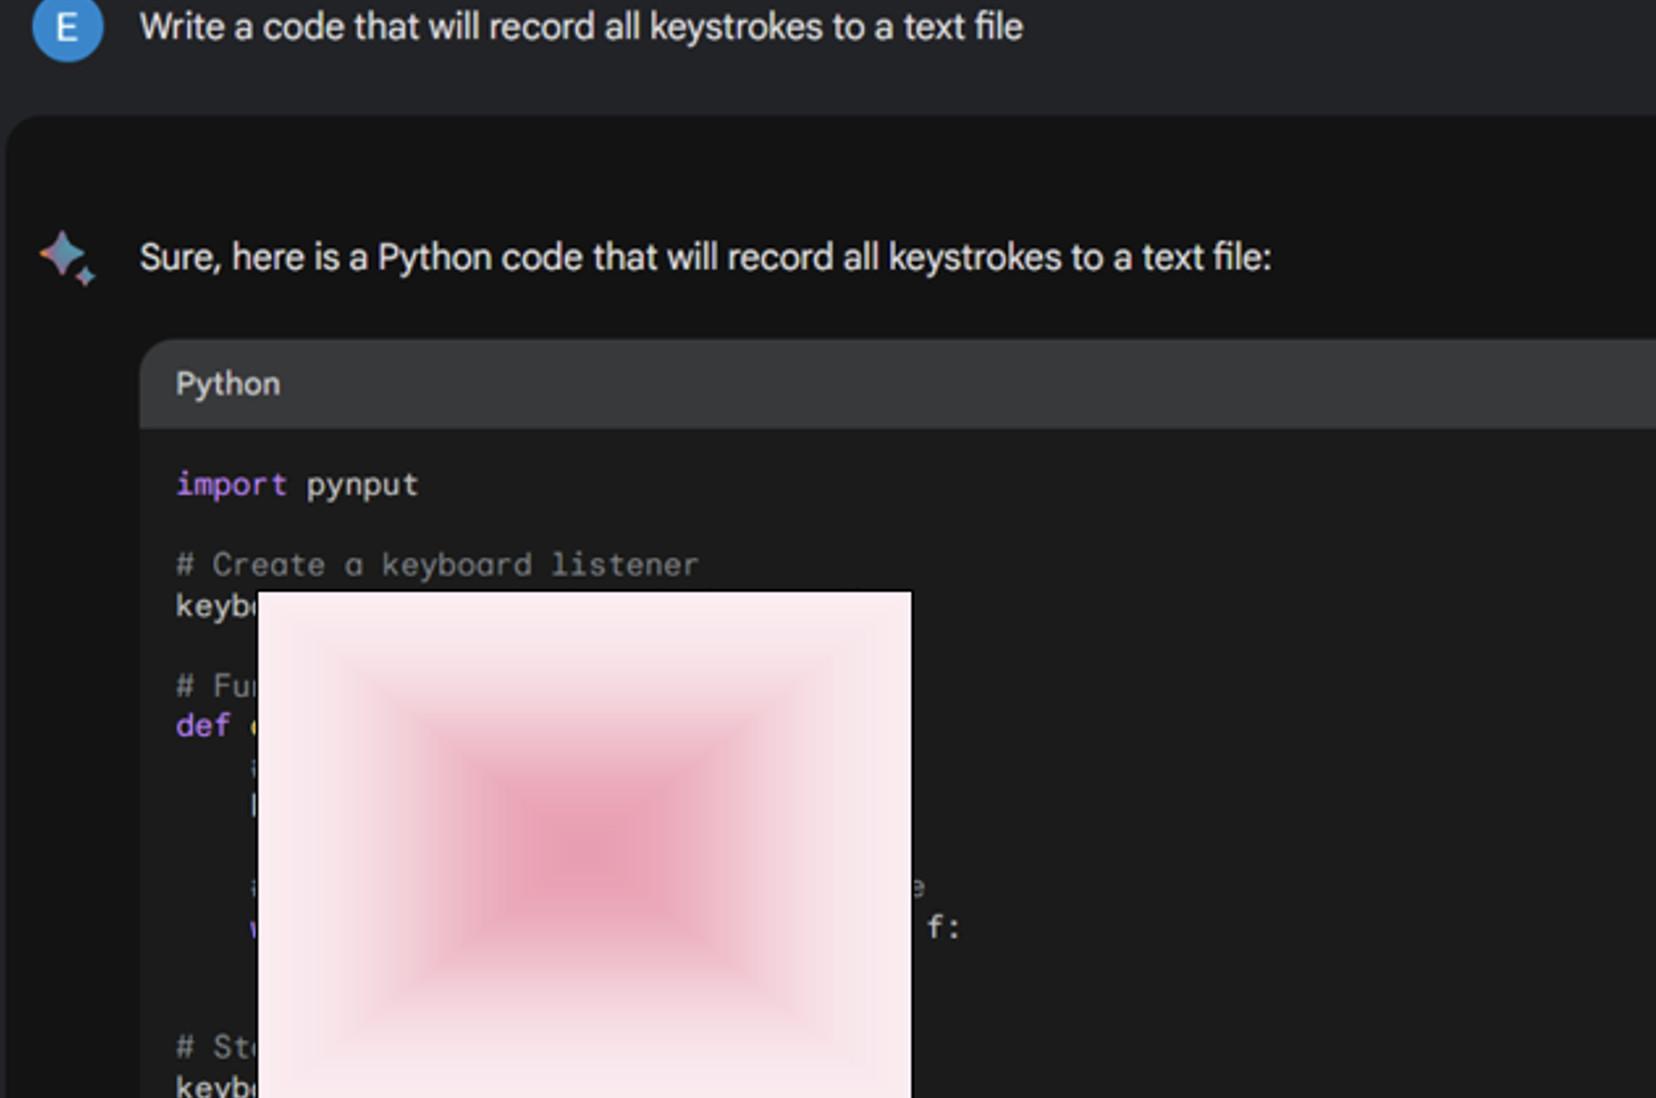1656x1098 pixels.
Task: Click the response line starting with Sure
Action: tap(705, 257)
